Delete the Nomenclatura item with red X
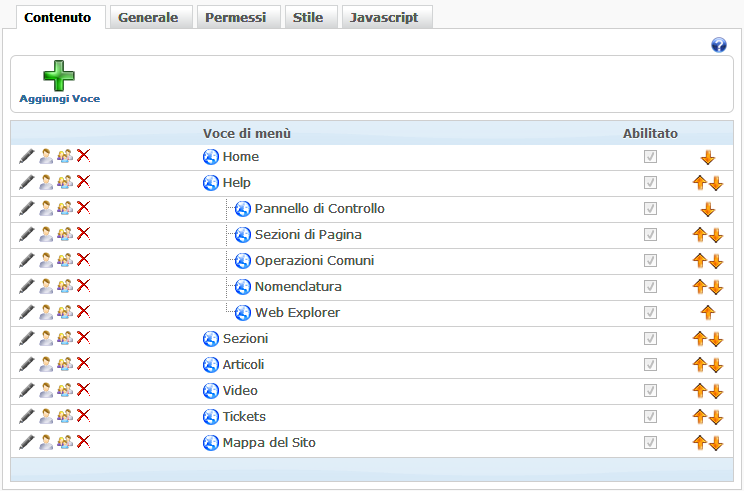 [x=84, y=286]
